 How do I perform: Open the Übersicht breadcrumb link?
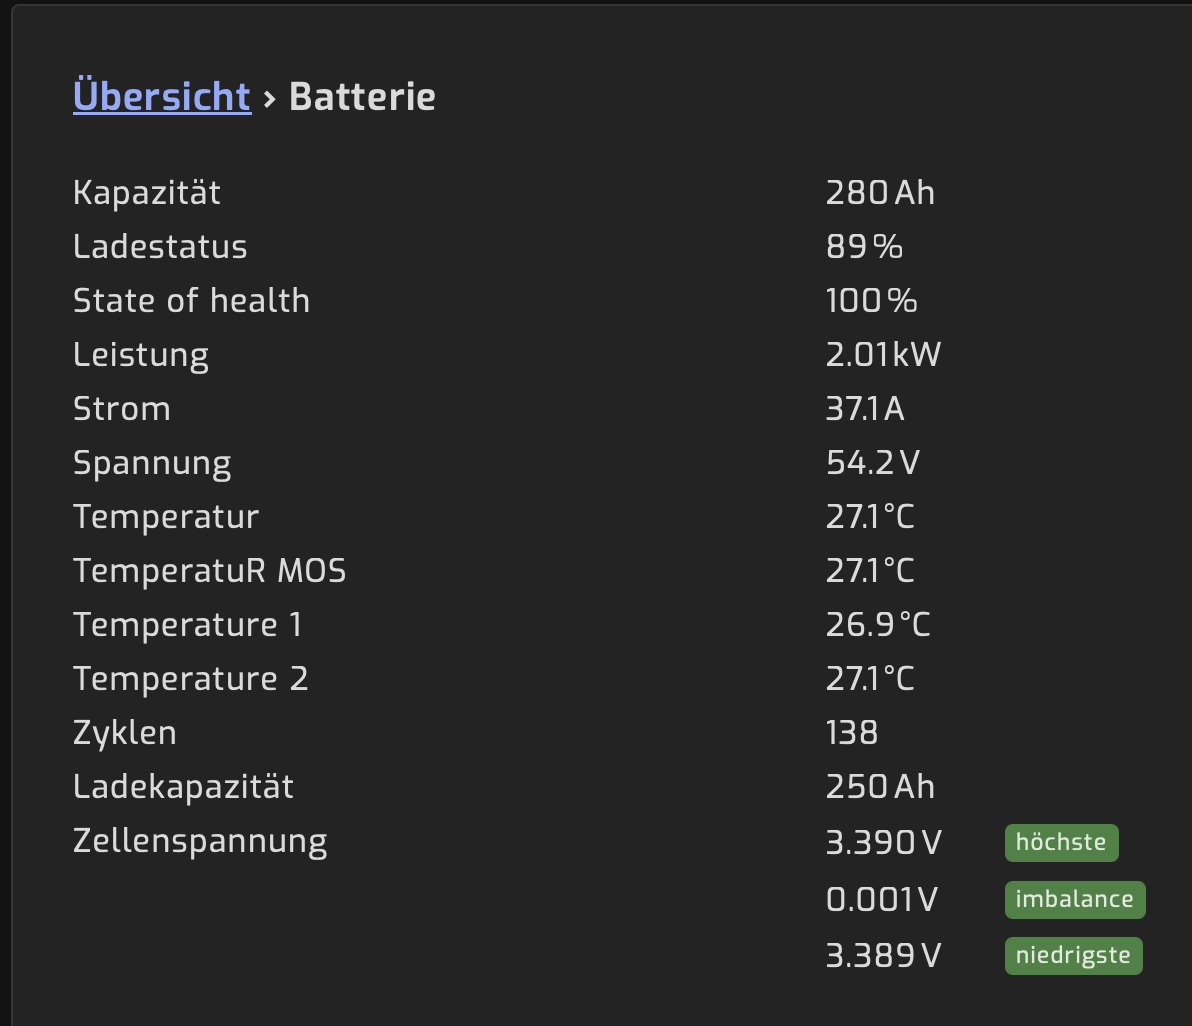[x=162, y=97]
